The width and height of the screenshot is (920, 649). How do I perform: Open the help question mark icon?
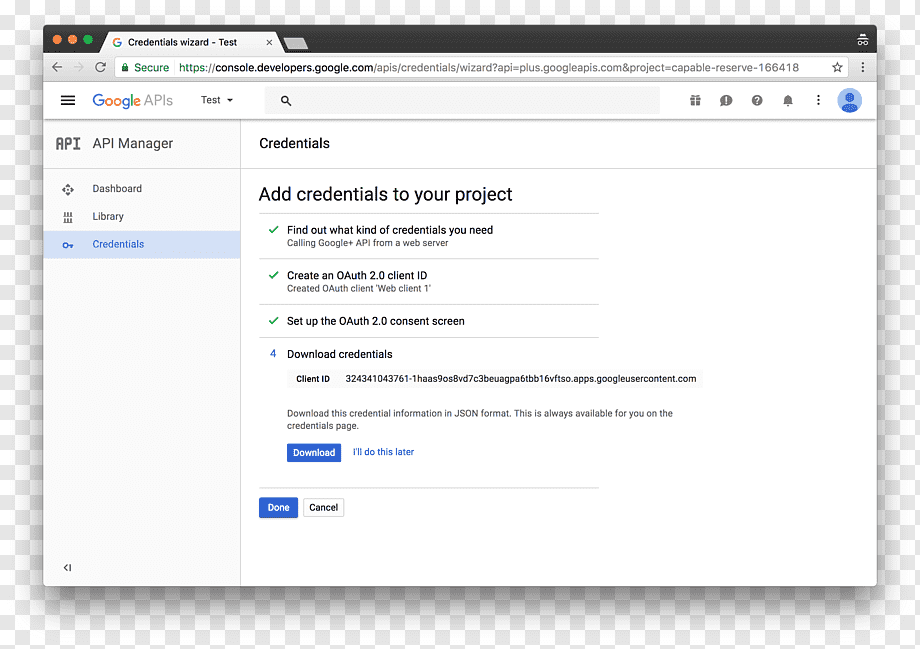pos(757,100)
